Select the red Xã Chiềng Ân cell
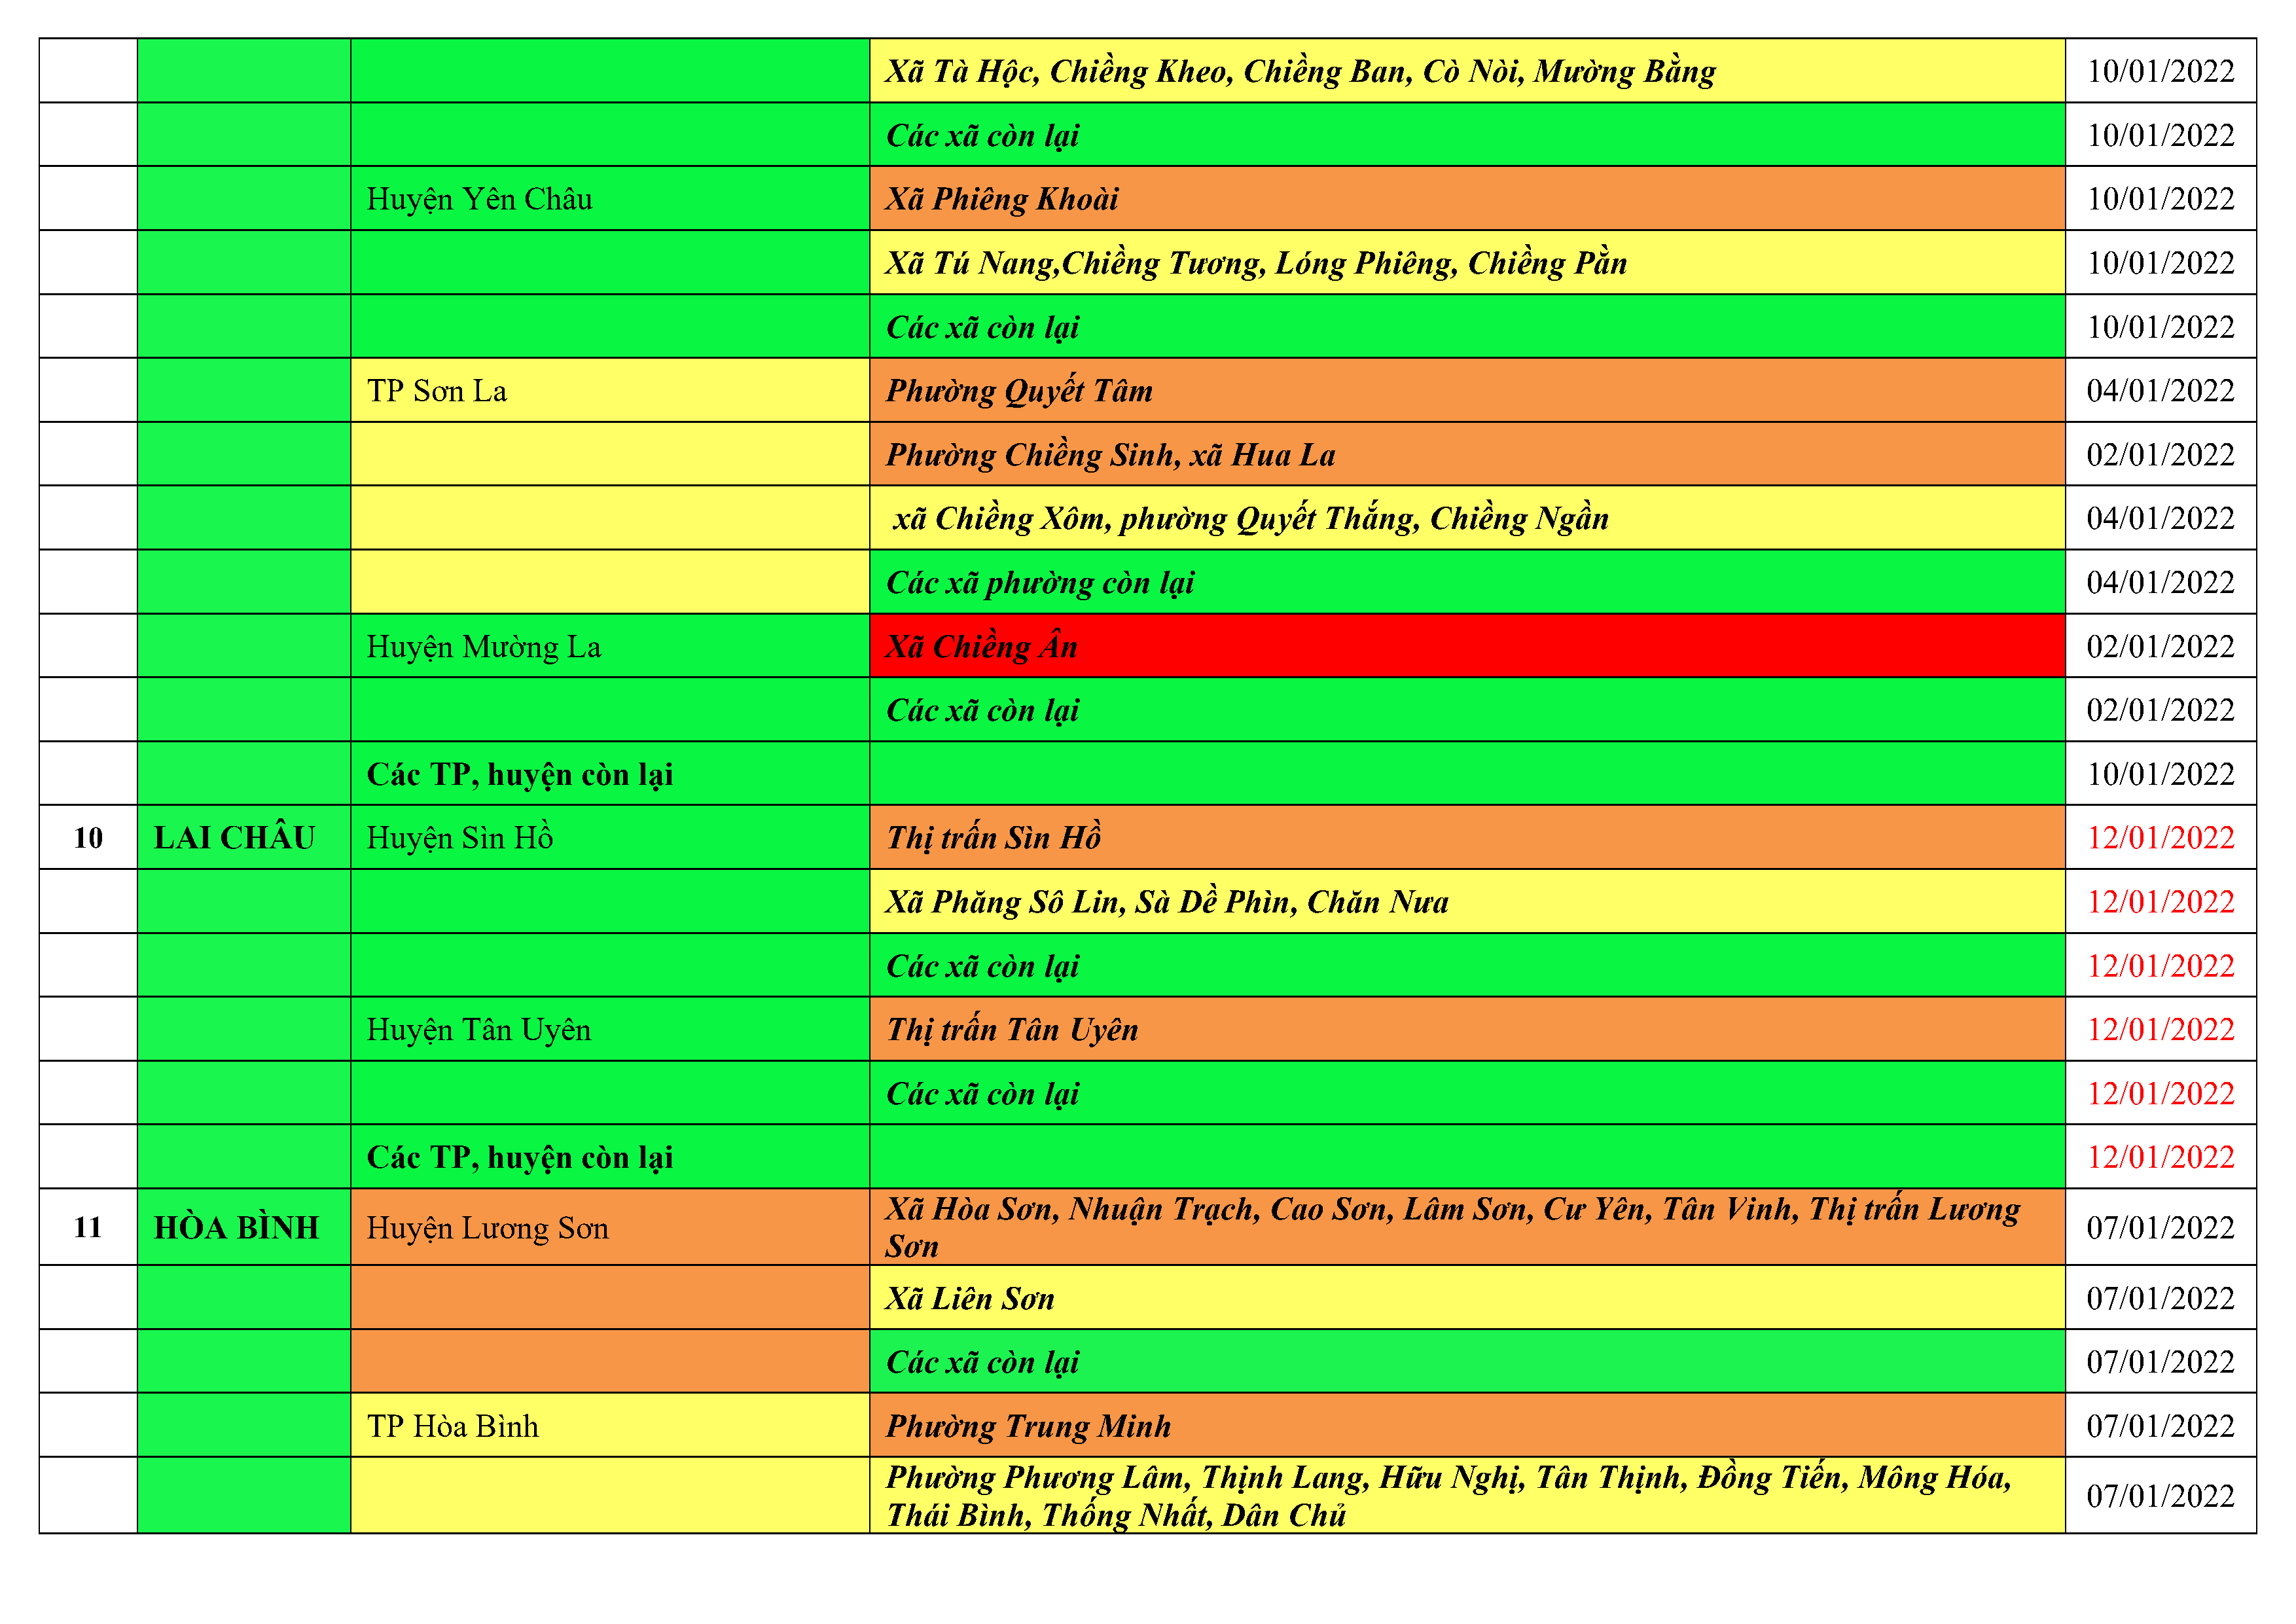Image resolution: width=2296 pixels, height=1624 pixels. (x=1466, y=646)
